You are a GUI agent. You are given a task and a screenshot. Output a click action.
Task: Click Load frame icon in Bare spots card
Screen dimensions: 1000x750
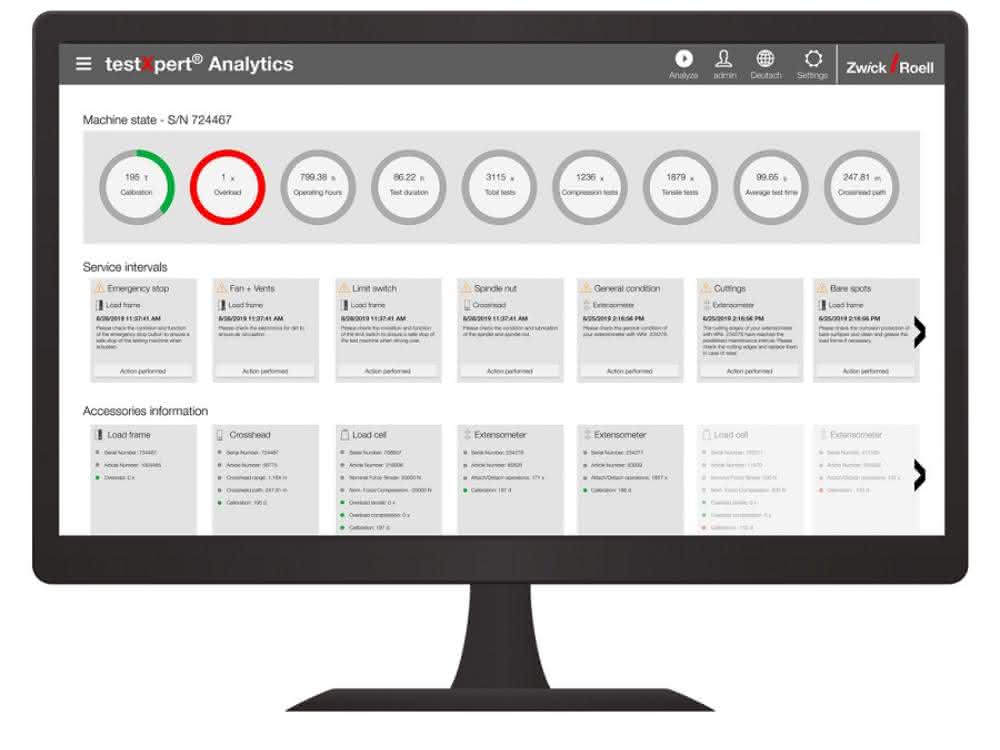[x=823, y=305]
